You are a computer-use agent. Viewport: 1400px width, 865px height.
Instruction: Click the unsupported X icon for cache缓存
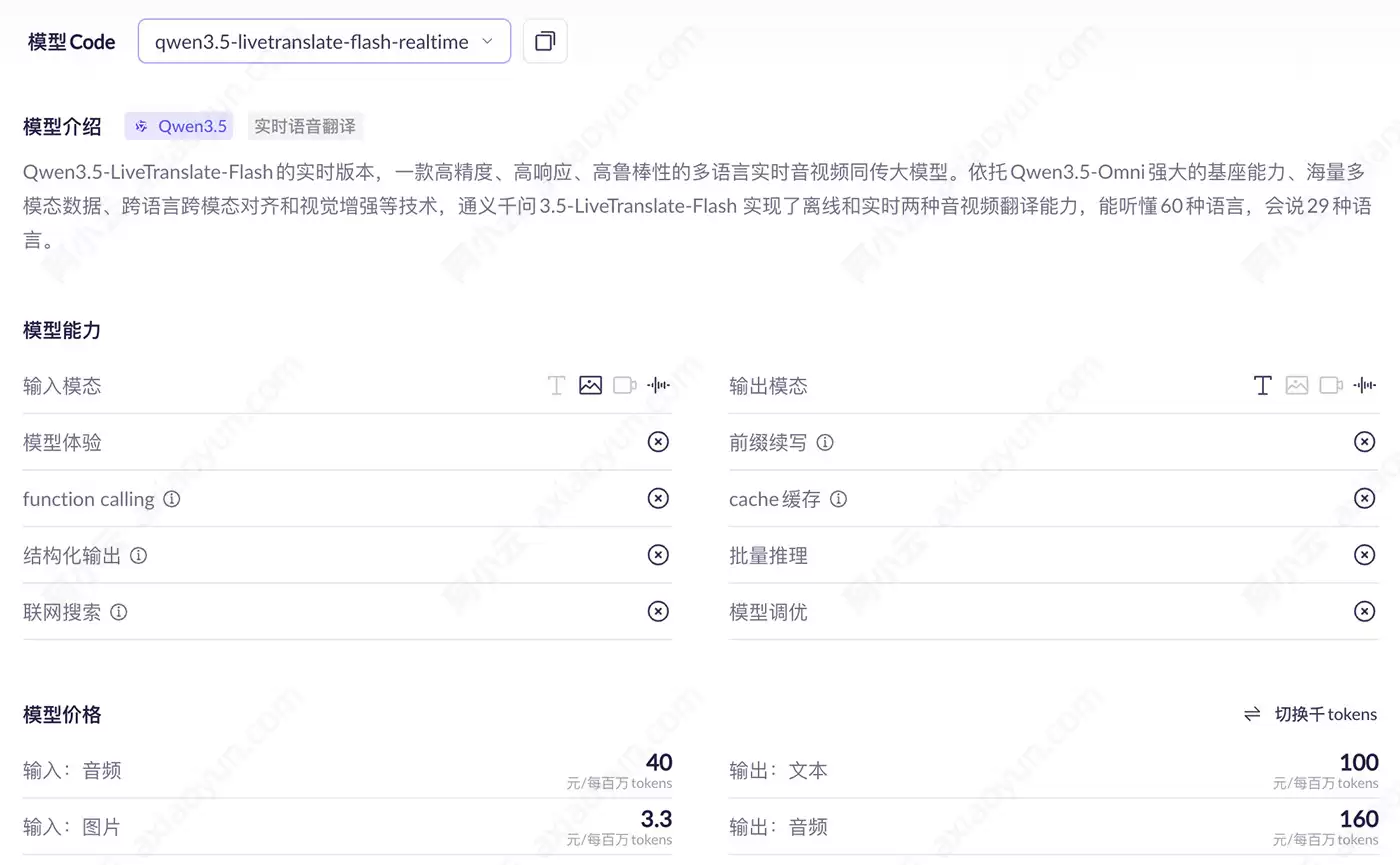[x=1364, y=498]
